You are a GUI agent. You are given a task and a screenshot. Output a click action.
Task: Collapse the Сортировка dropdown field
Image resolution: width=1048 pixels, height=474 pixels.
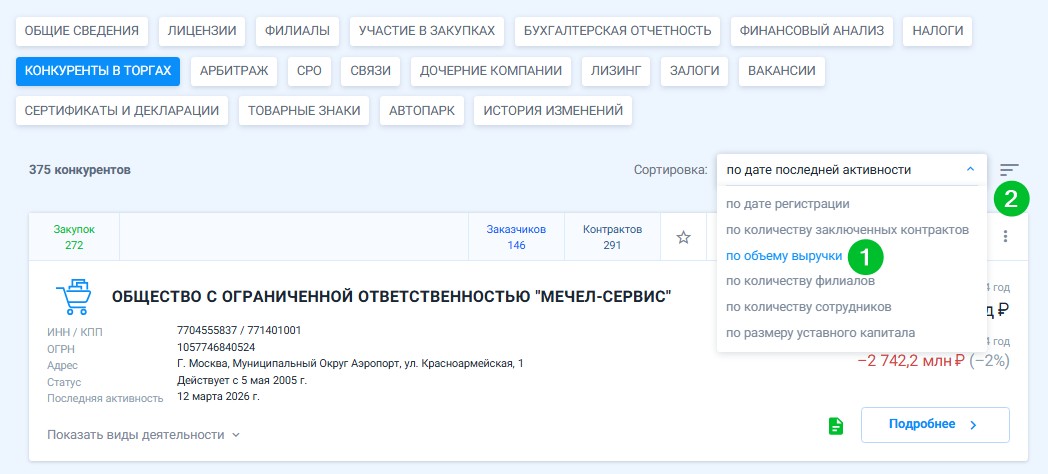pyautogui.click(x=852, y=170)
